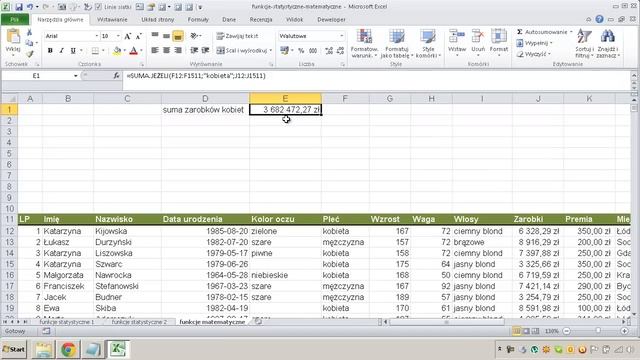
Task: Click the thousands separator (000) icon
Action: [x=313, y=51]
